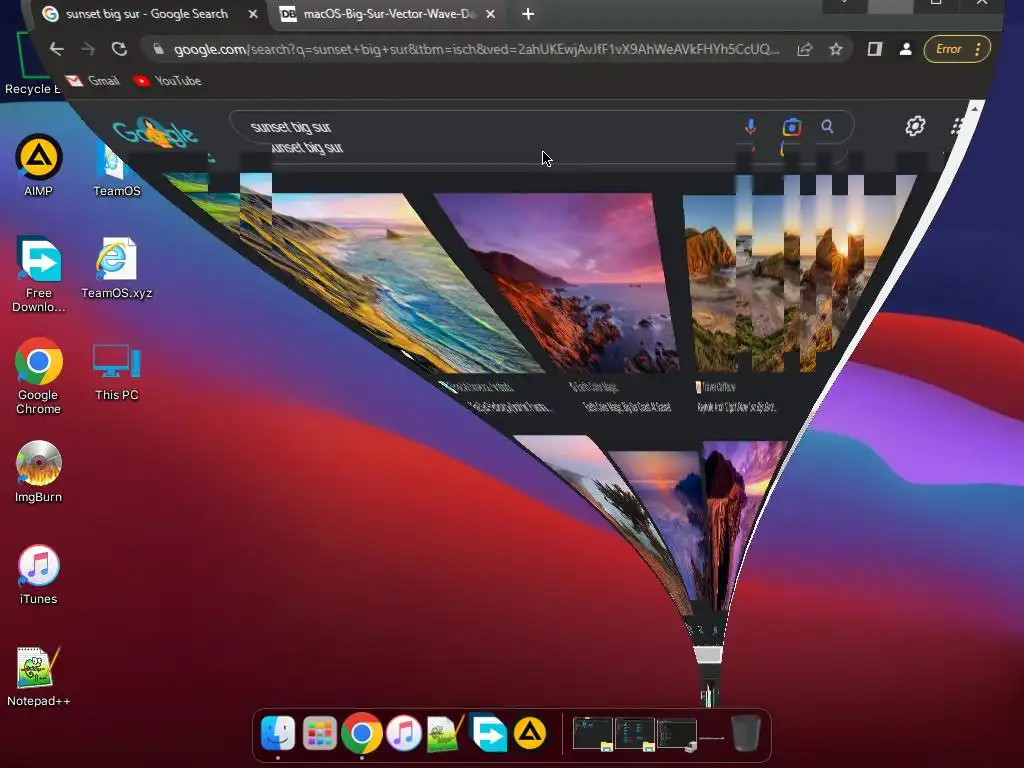1024x768 pixels.
Task: Open Launchpad from the dock
Action: click(319, 733)
